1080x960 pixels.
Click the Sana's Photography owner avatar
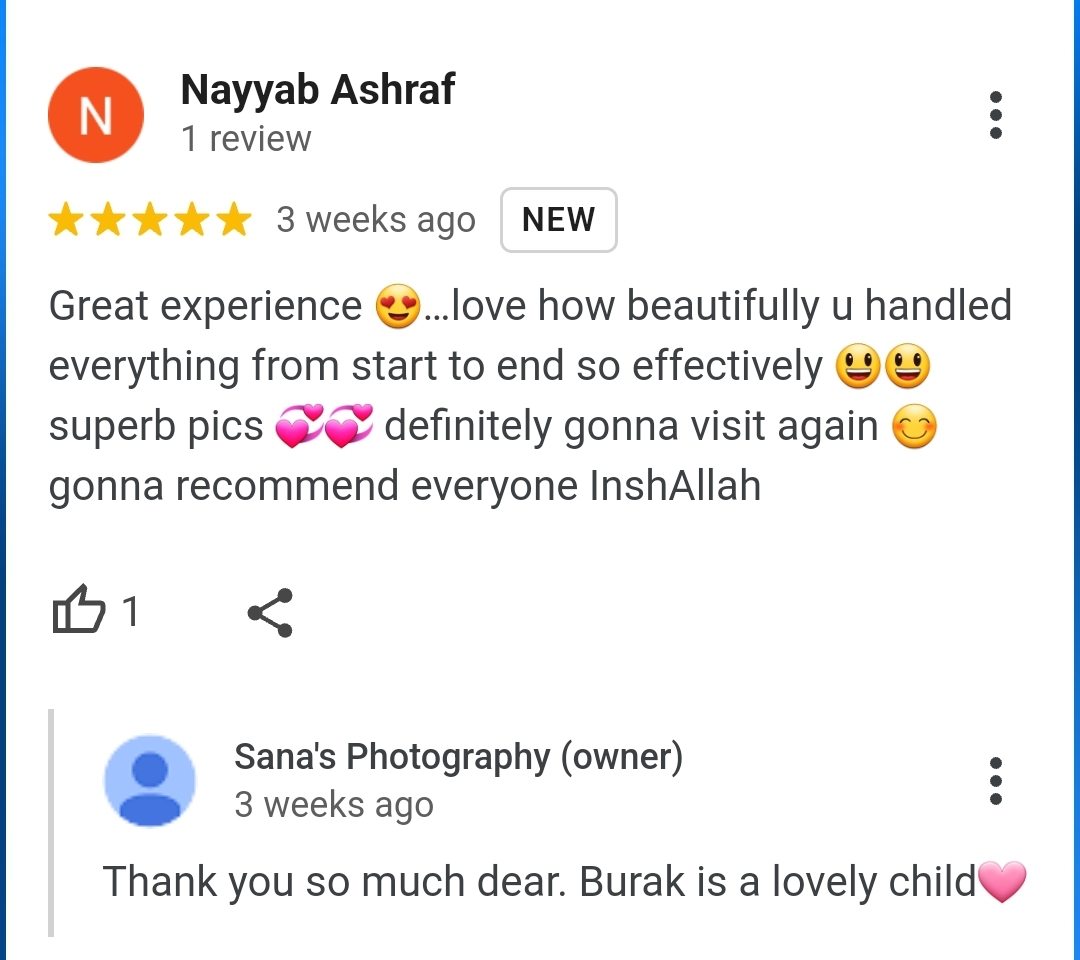click(149, 781)
